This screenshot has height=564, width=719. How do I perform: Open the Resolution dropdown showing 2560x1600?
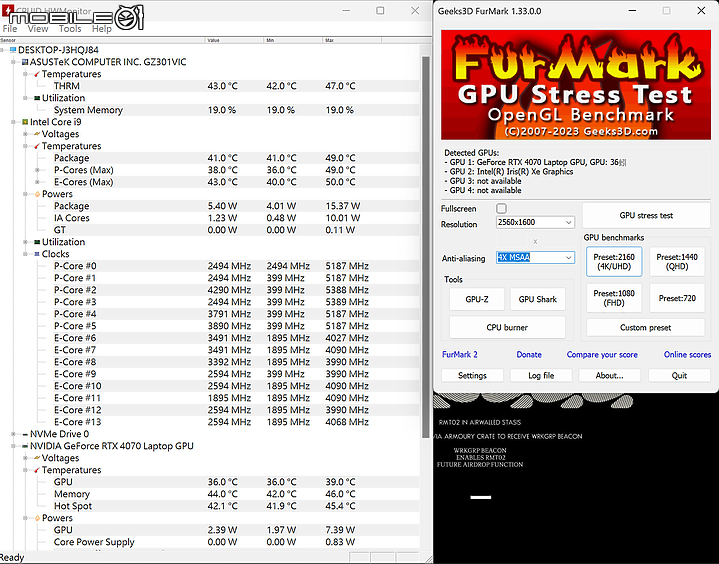535,222
